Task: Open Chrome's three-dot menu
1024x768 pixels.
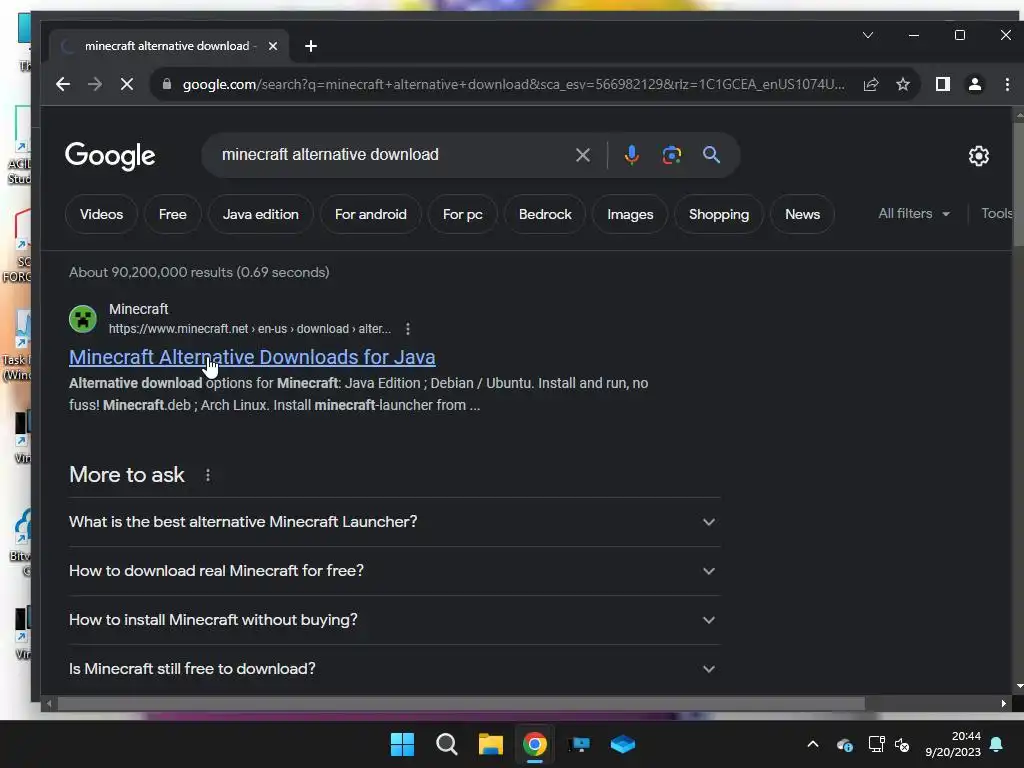Action: [x=1007, y=84]
